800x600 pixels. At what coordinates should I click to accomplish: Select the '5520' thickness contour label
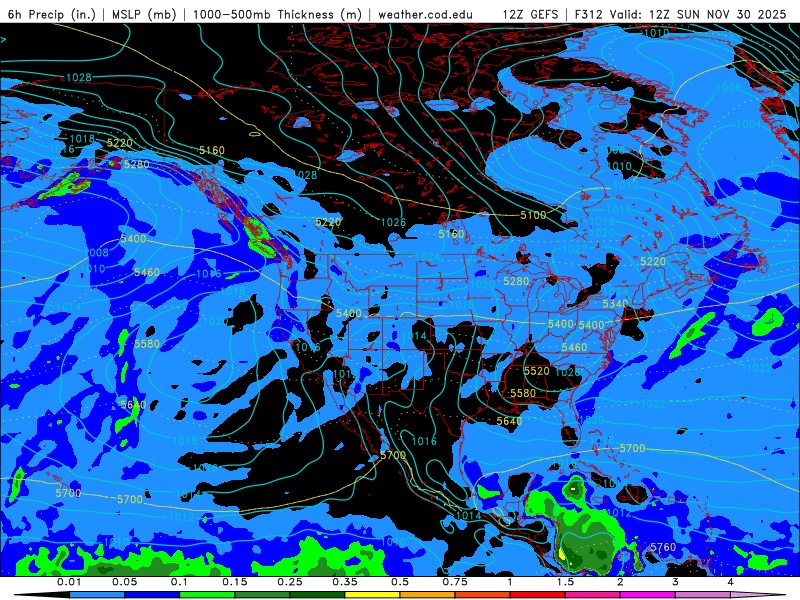coord(537,371)
